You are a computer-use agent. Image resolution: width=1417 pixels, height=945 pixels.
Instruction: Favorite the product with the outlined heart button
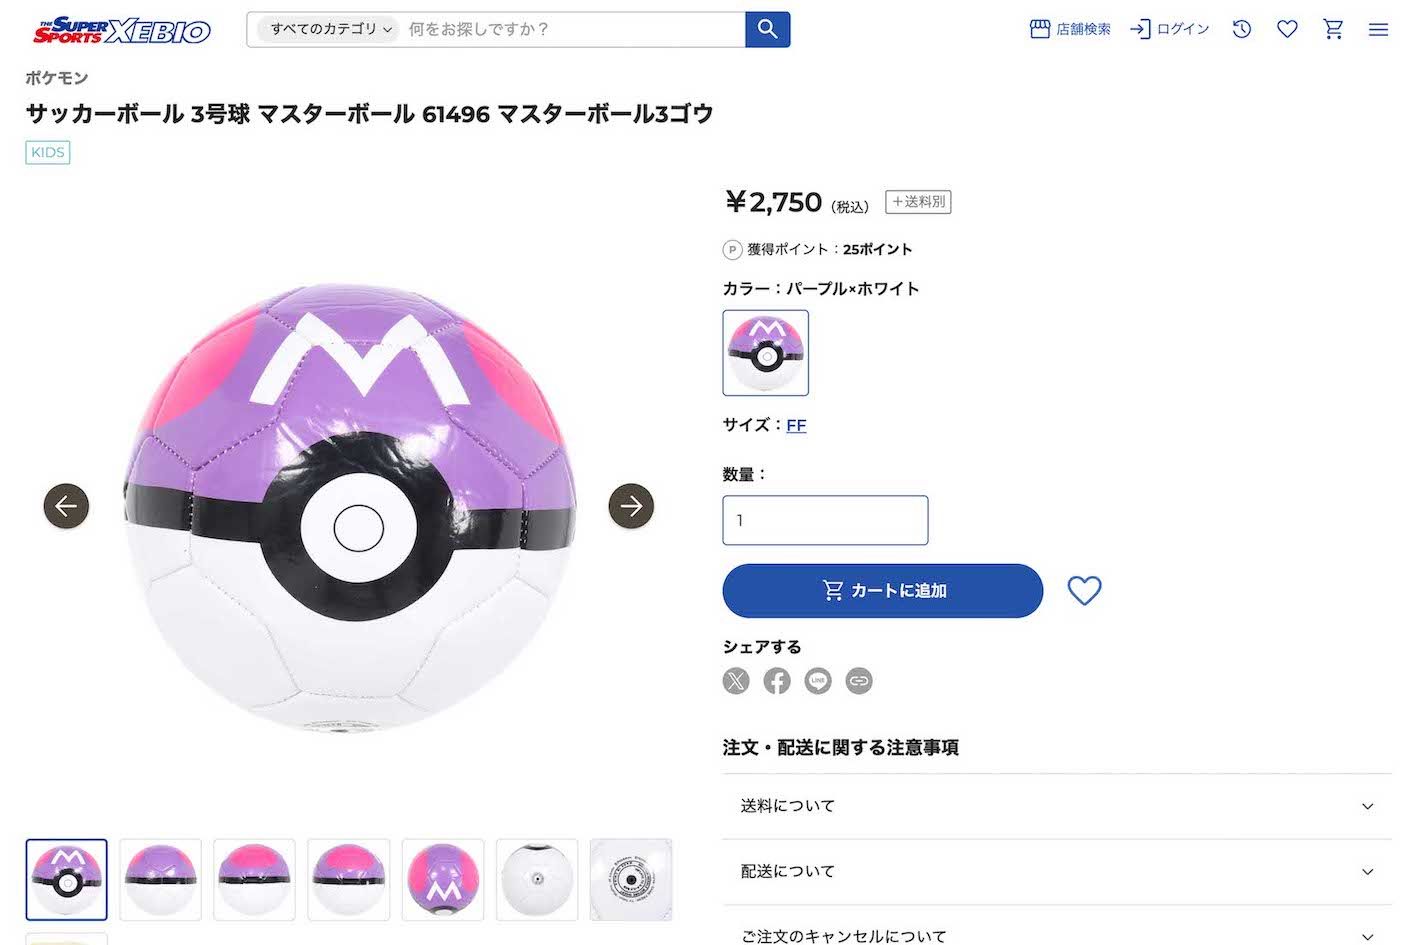coord(1084,590)
